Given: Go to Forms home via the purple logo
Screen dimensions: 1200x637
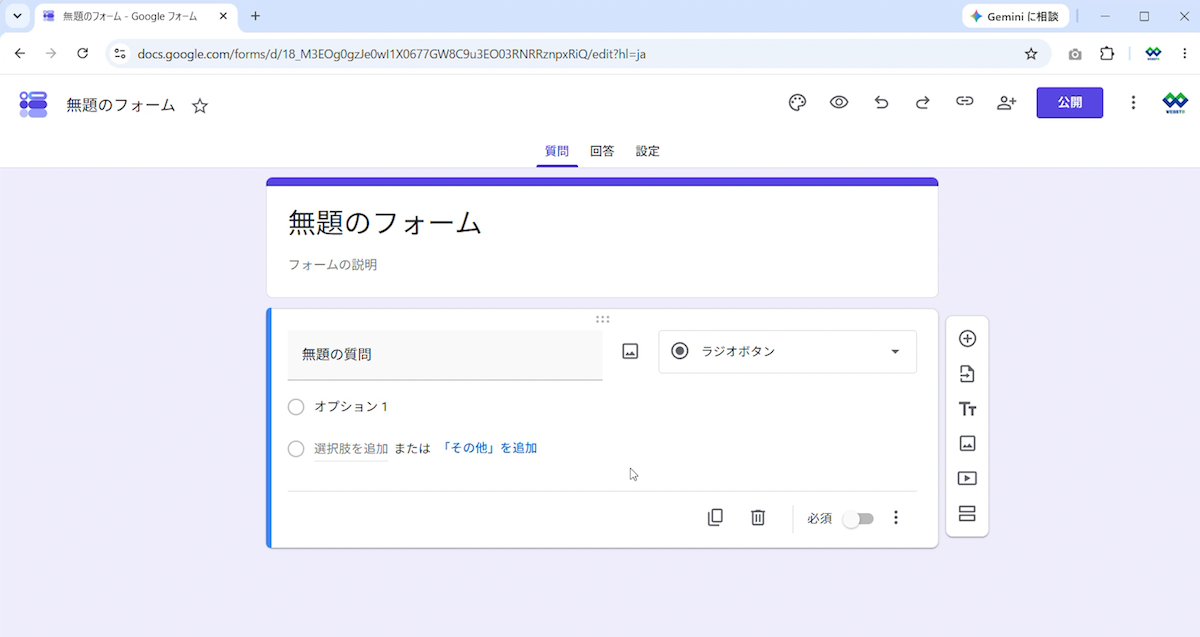Looking at the screenshot, I should click(x=33, y=104).
